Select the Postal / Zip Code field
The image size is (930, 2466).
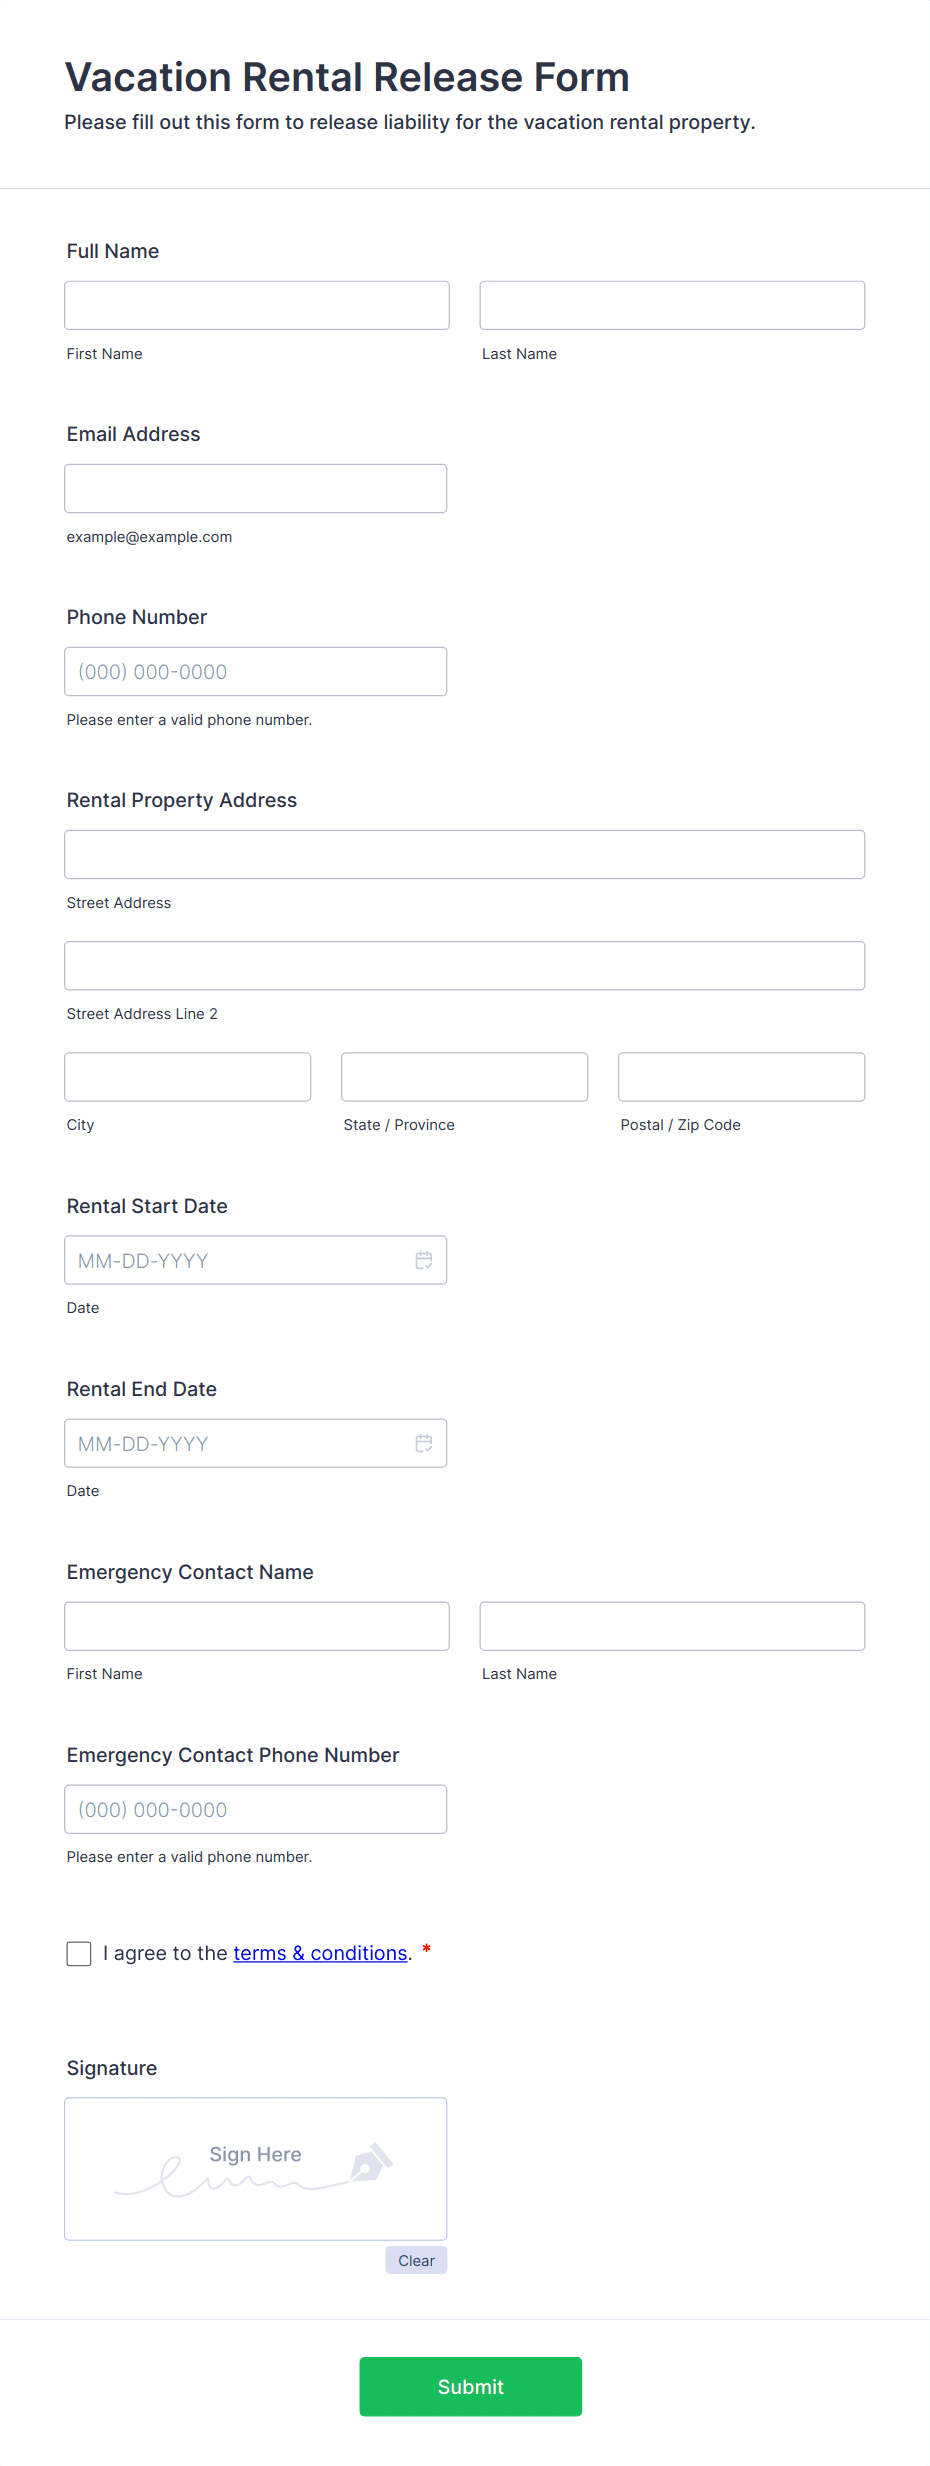tap(742, 1077)
